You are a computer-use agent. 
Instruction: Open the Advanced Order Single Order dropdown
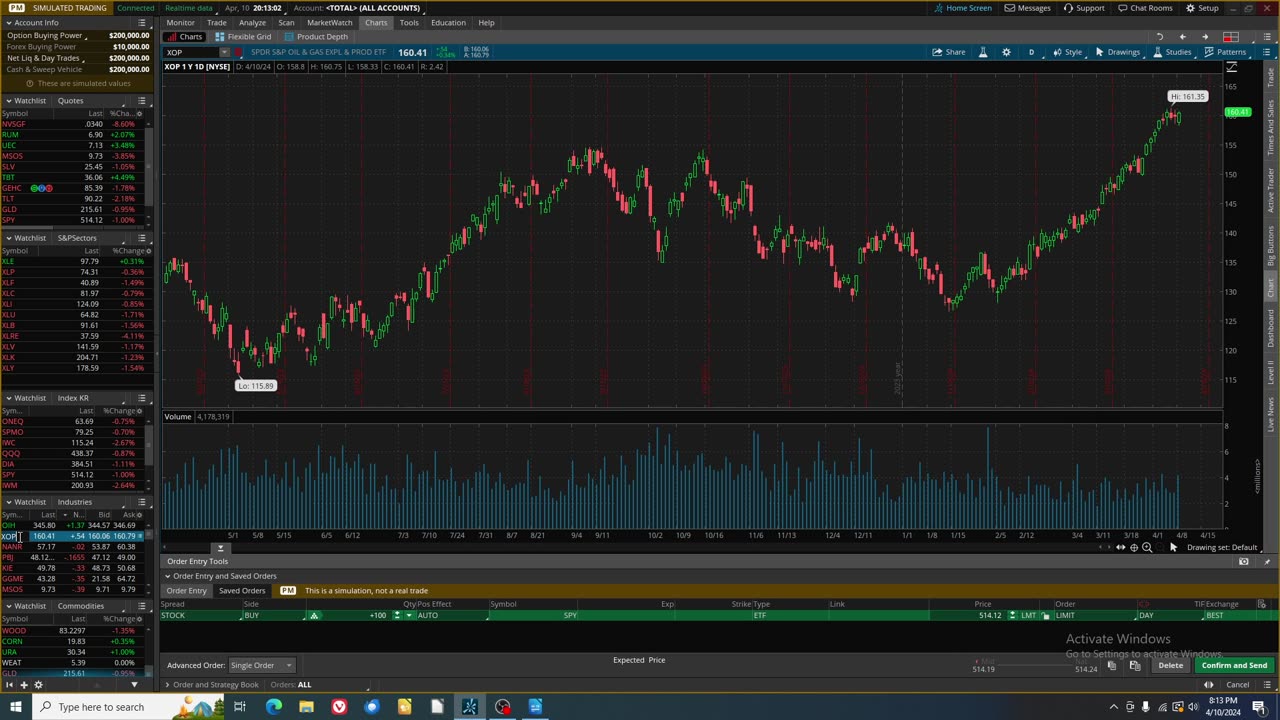coord(261,665)
